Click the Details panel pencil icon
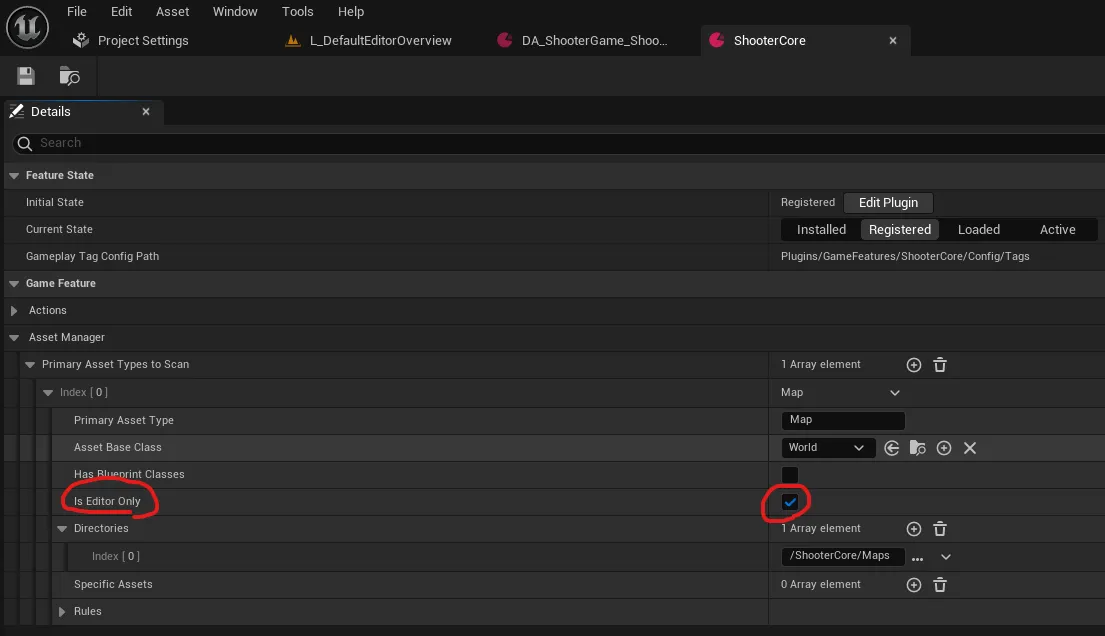The height and width of the screenshot is (636, 1105). coord(17,111)
